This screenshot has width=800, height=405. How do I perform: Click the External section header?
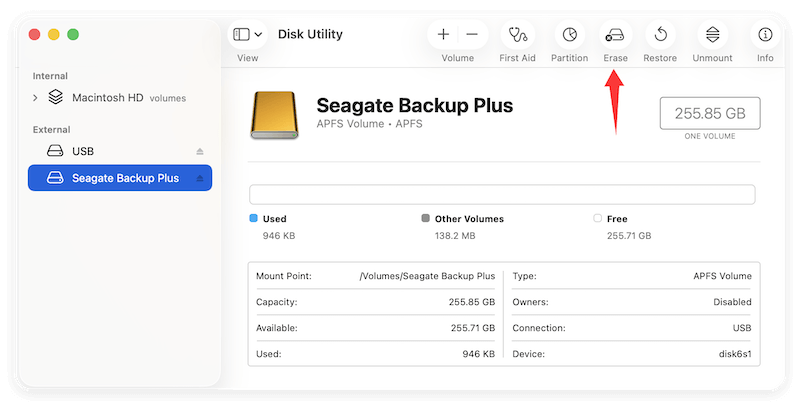click(x=52, y=130)
